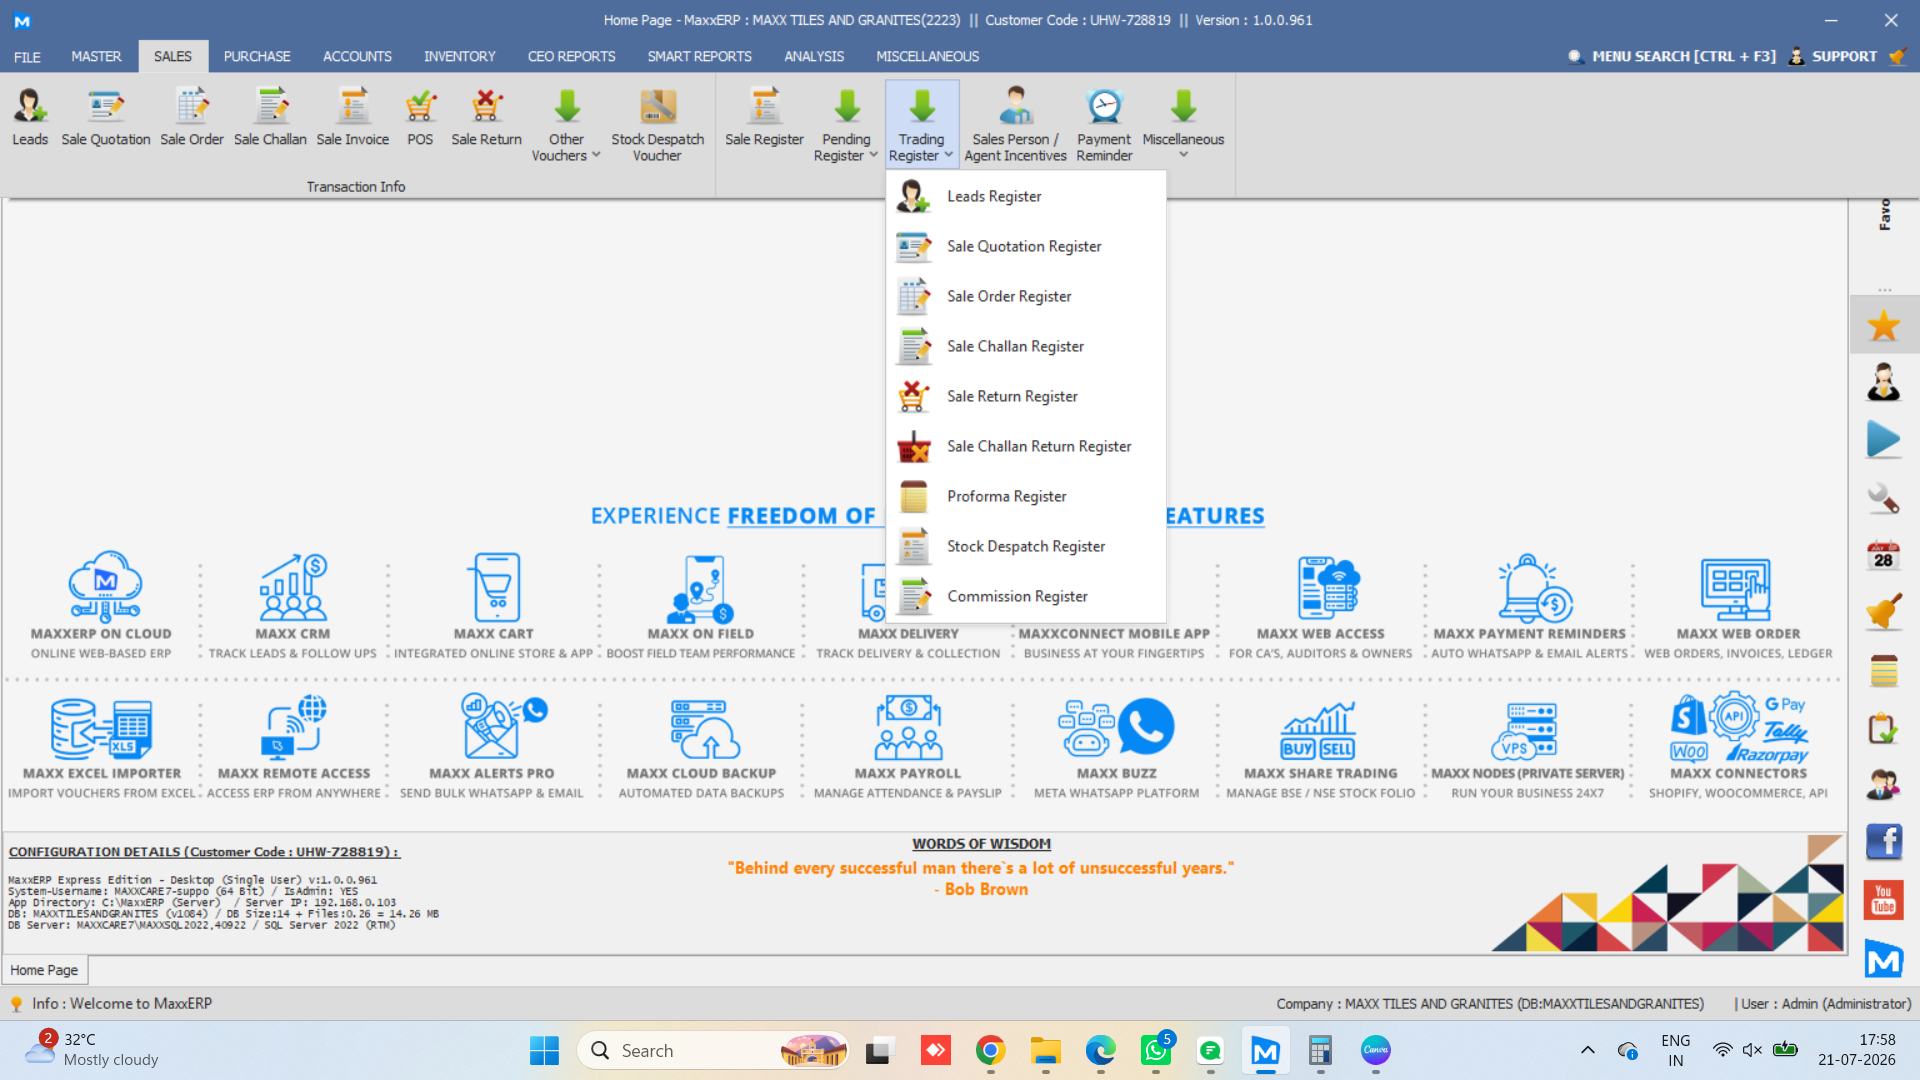This screenshot has height=1080, width=1920.
Task: Click Maxx On Field feature tile
Action: [701, 605]
